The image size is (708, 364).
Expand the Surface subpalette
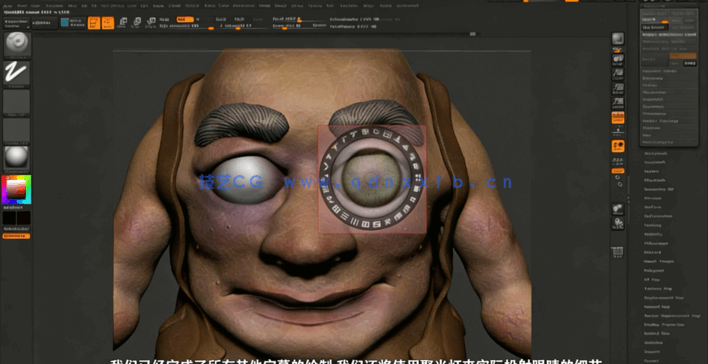coord(652,207)
